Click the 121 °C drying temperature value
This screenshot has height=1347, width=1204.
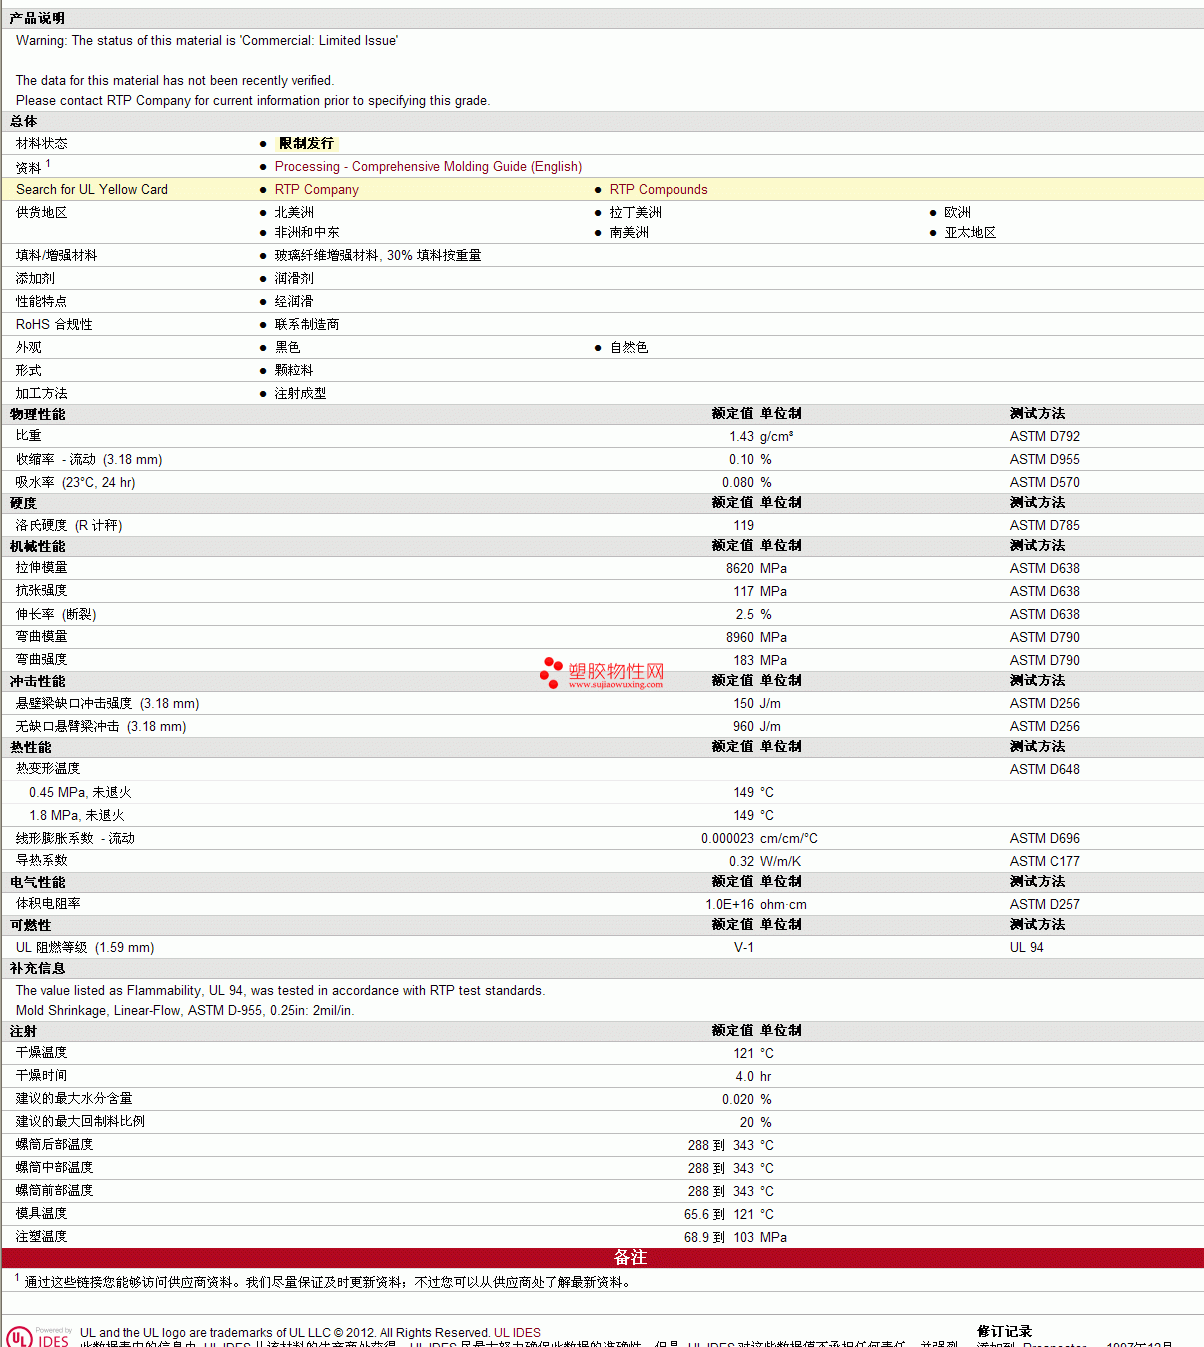coord(754,1054)
